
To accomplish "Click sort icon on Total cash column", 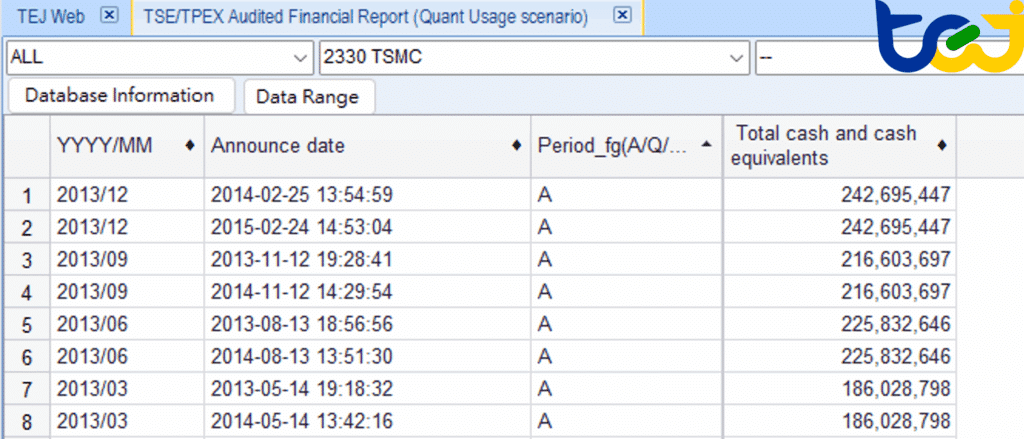I will 943,146.
